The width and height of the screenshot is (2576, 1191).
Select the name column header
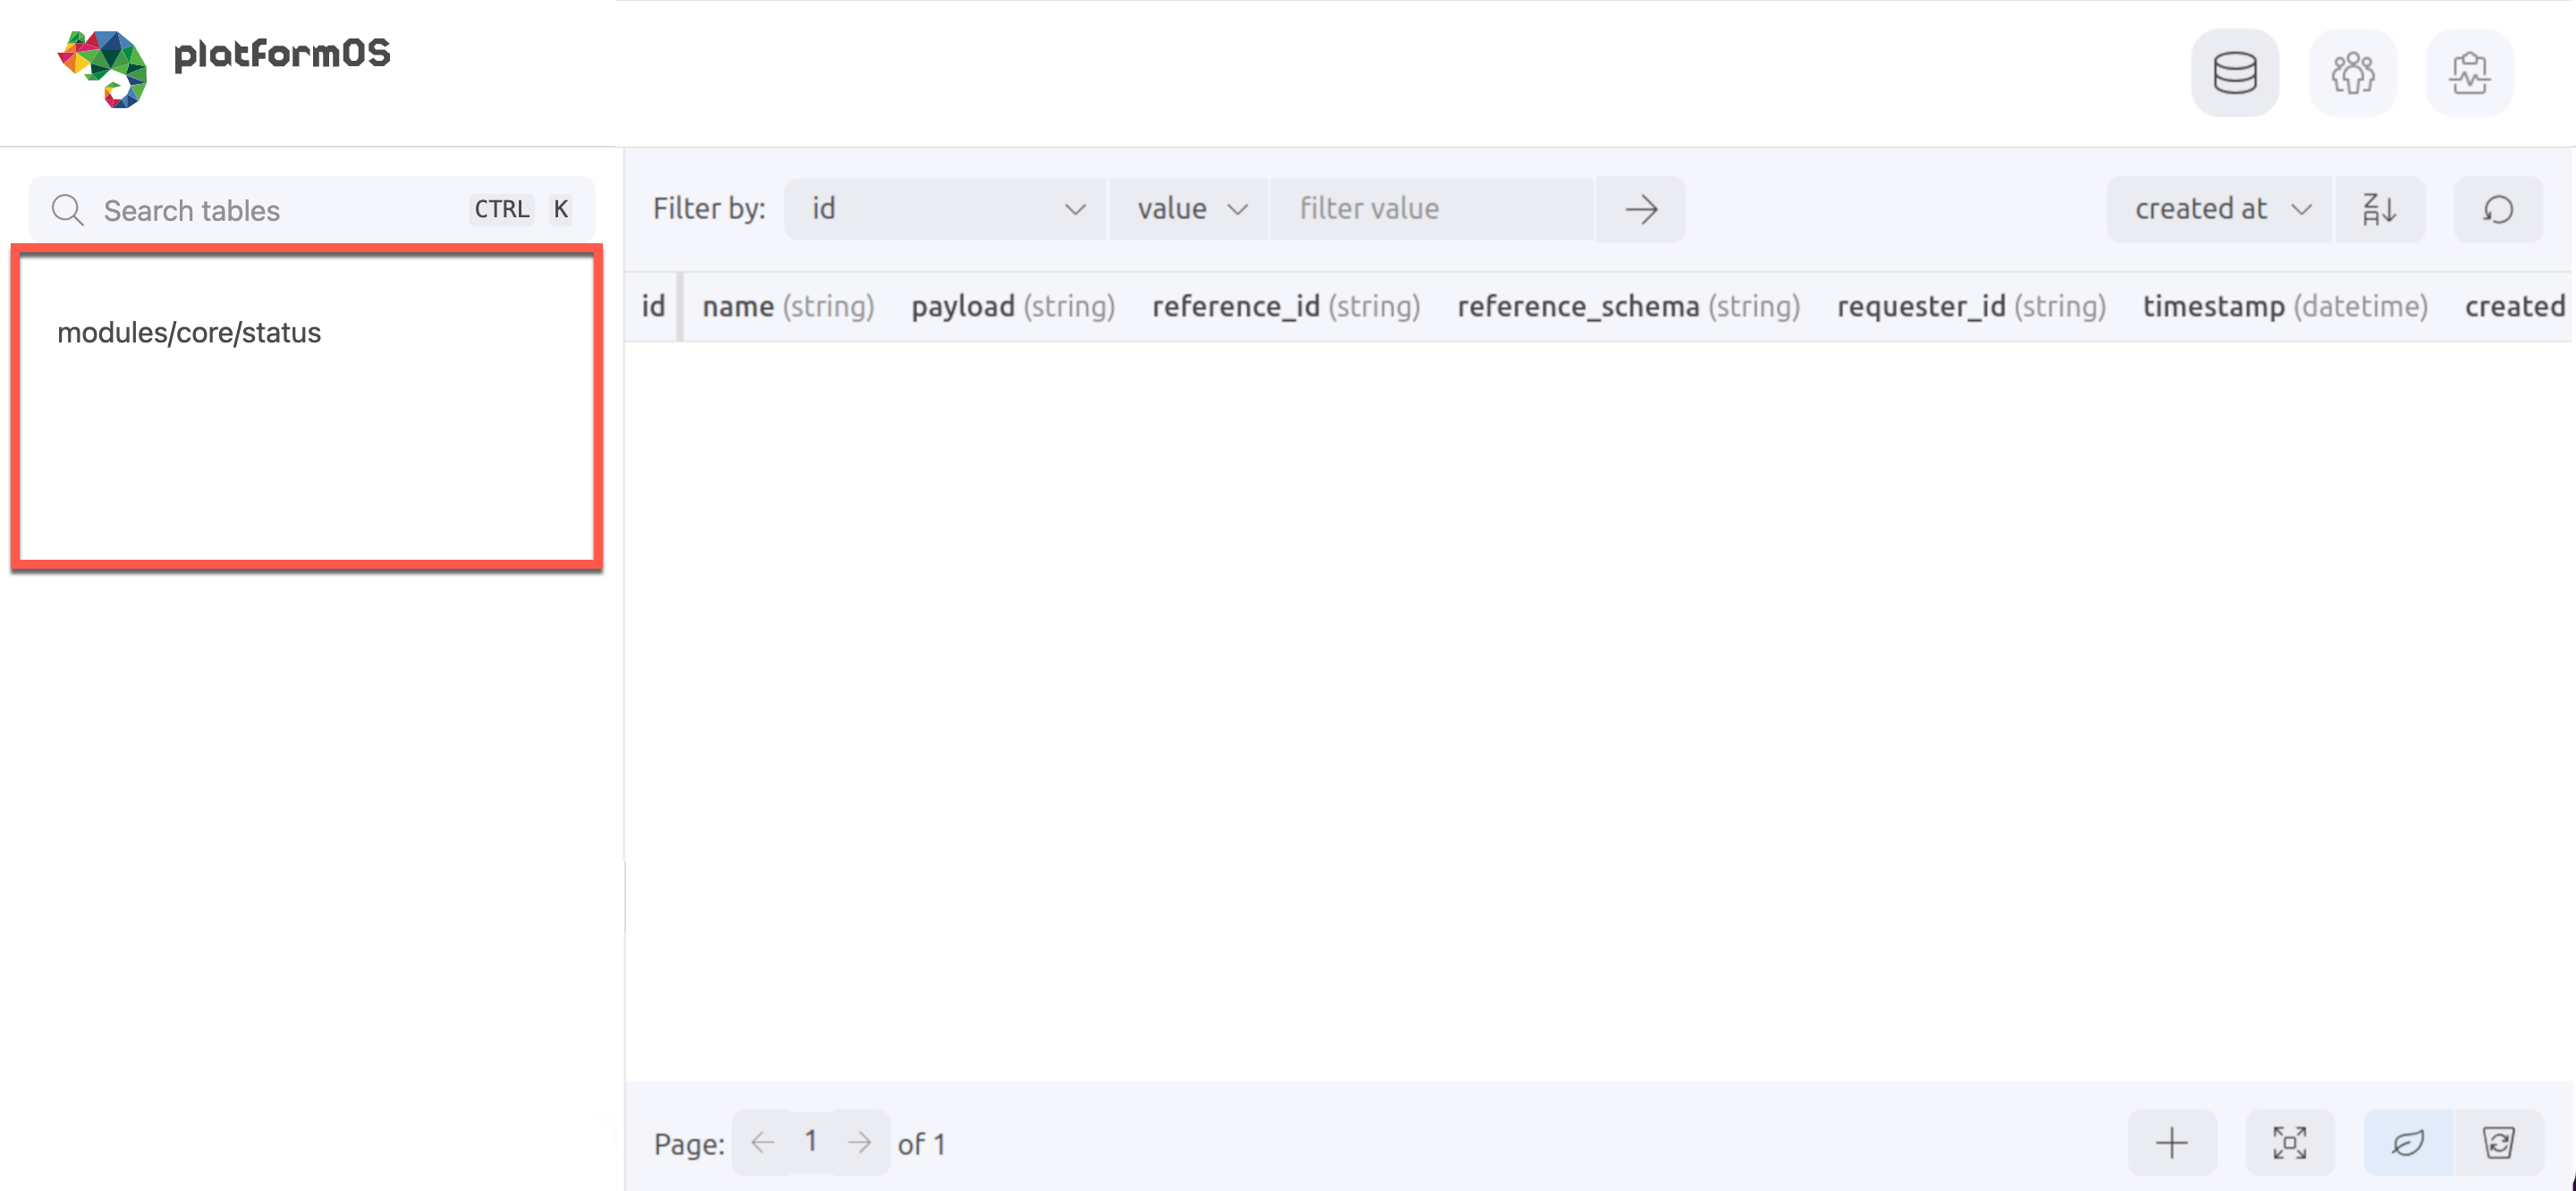[787, 306]
